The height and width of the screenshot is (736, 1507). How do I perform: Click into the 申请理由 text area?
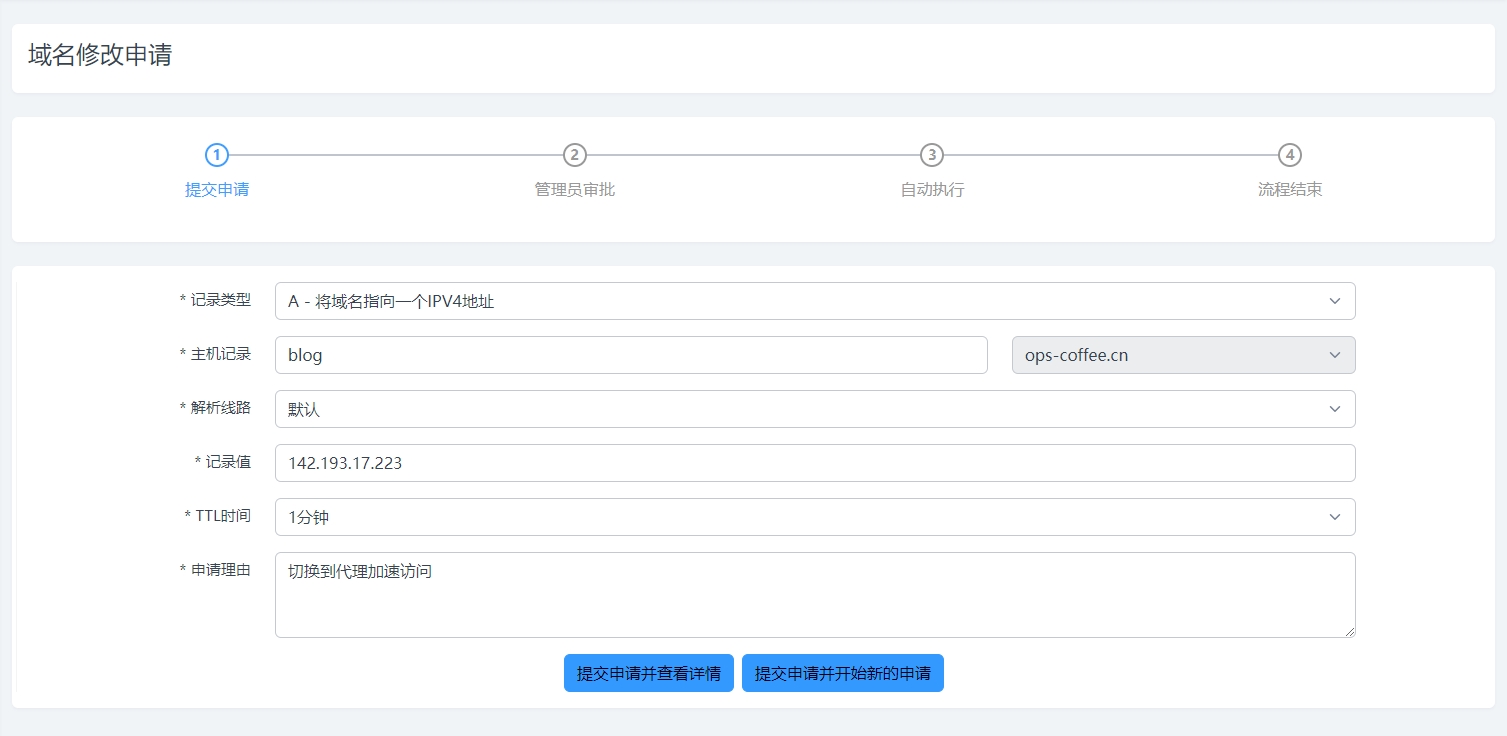814,595
